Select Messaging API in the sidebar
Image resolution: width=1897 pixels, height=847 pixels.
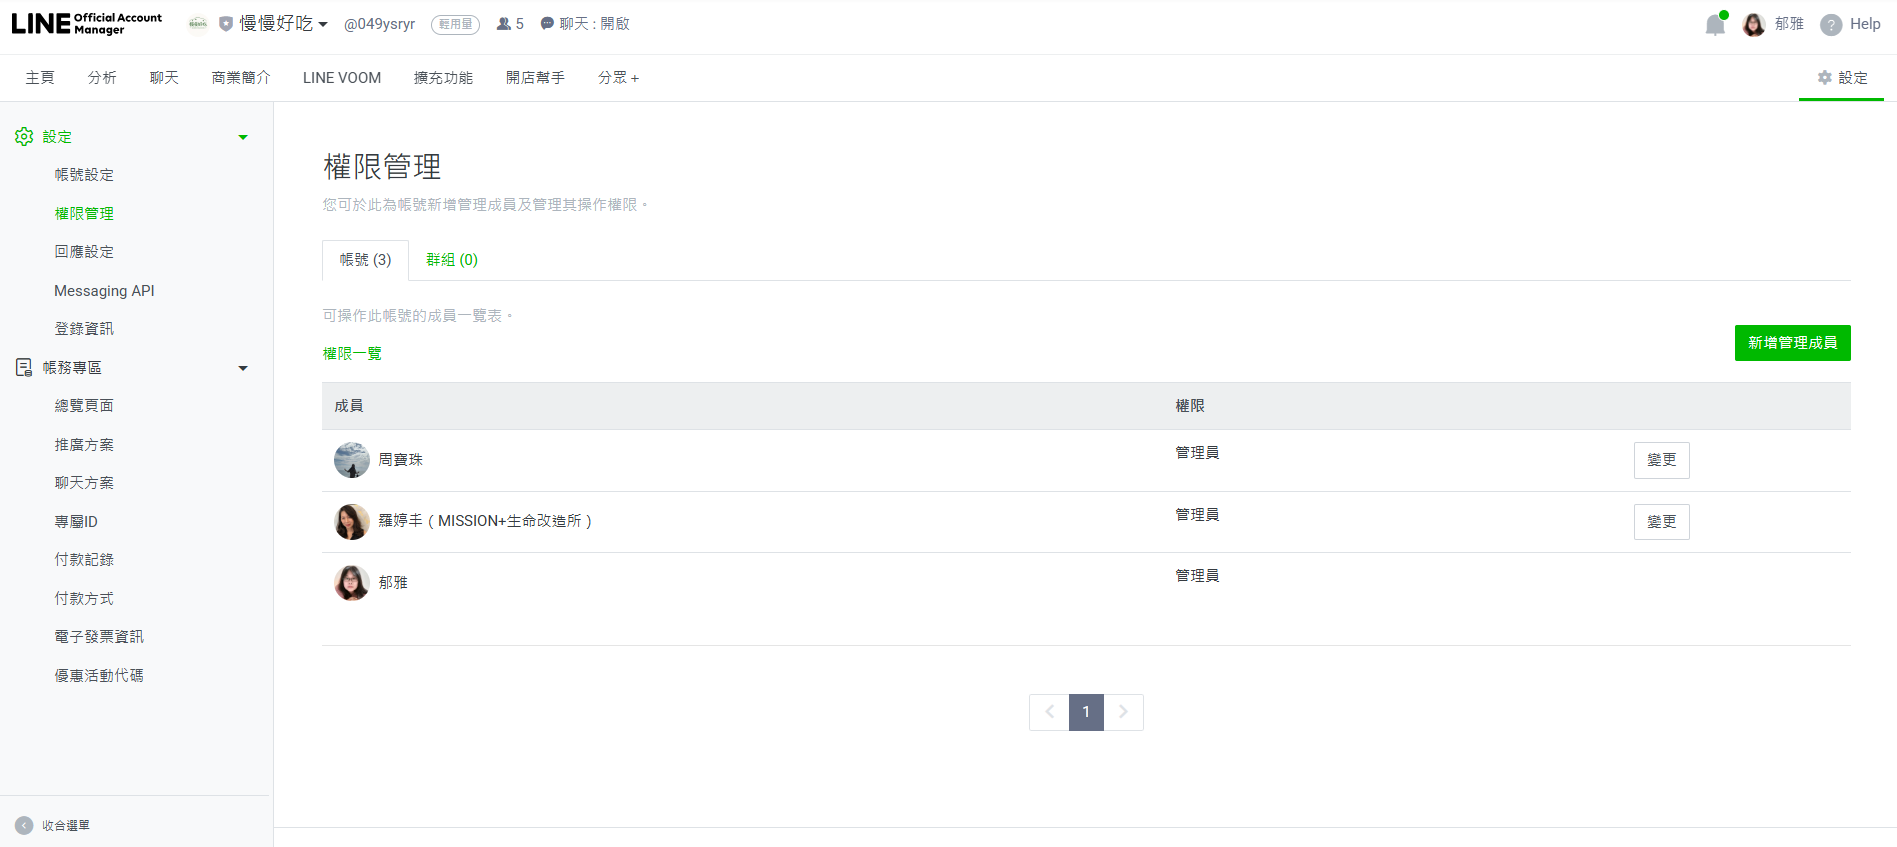pos(104,291)
